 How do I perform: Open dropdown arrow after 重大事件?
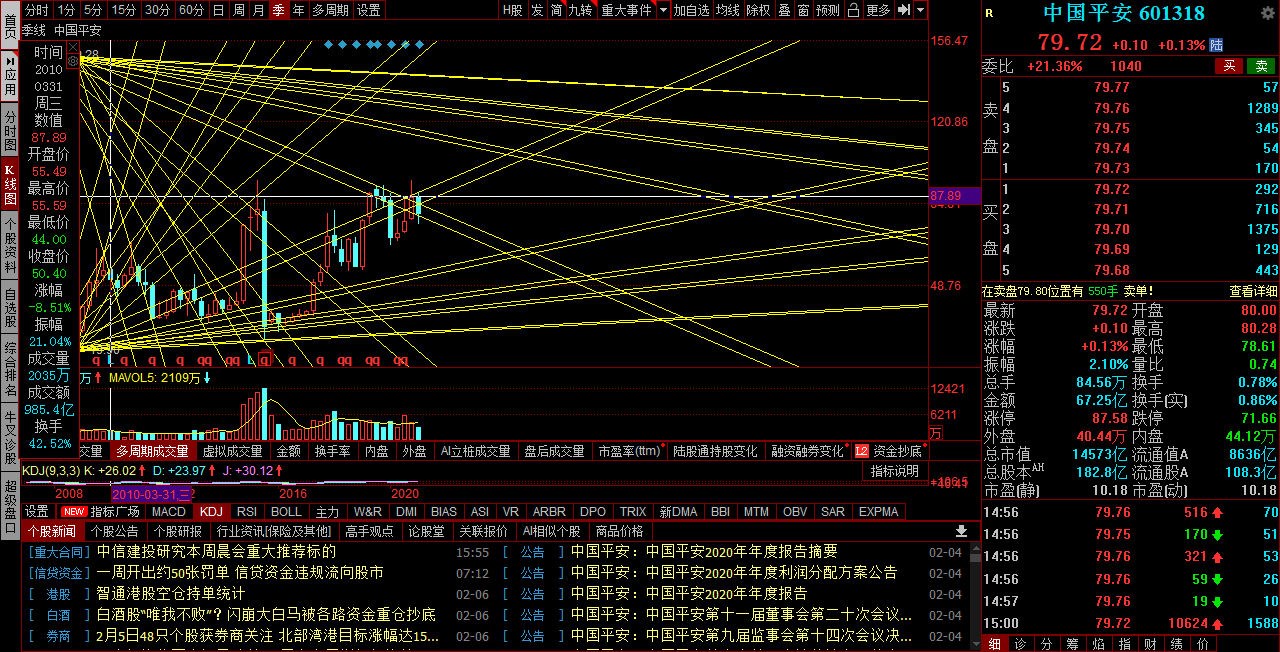pos(661,10)
